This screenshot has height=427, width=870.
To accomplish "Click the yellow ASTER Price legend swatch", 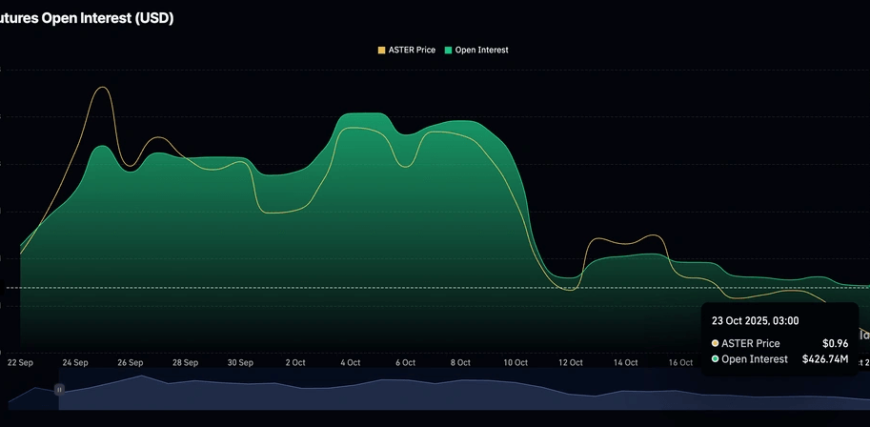I will click(x=380, y=50).
